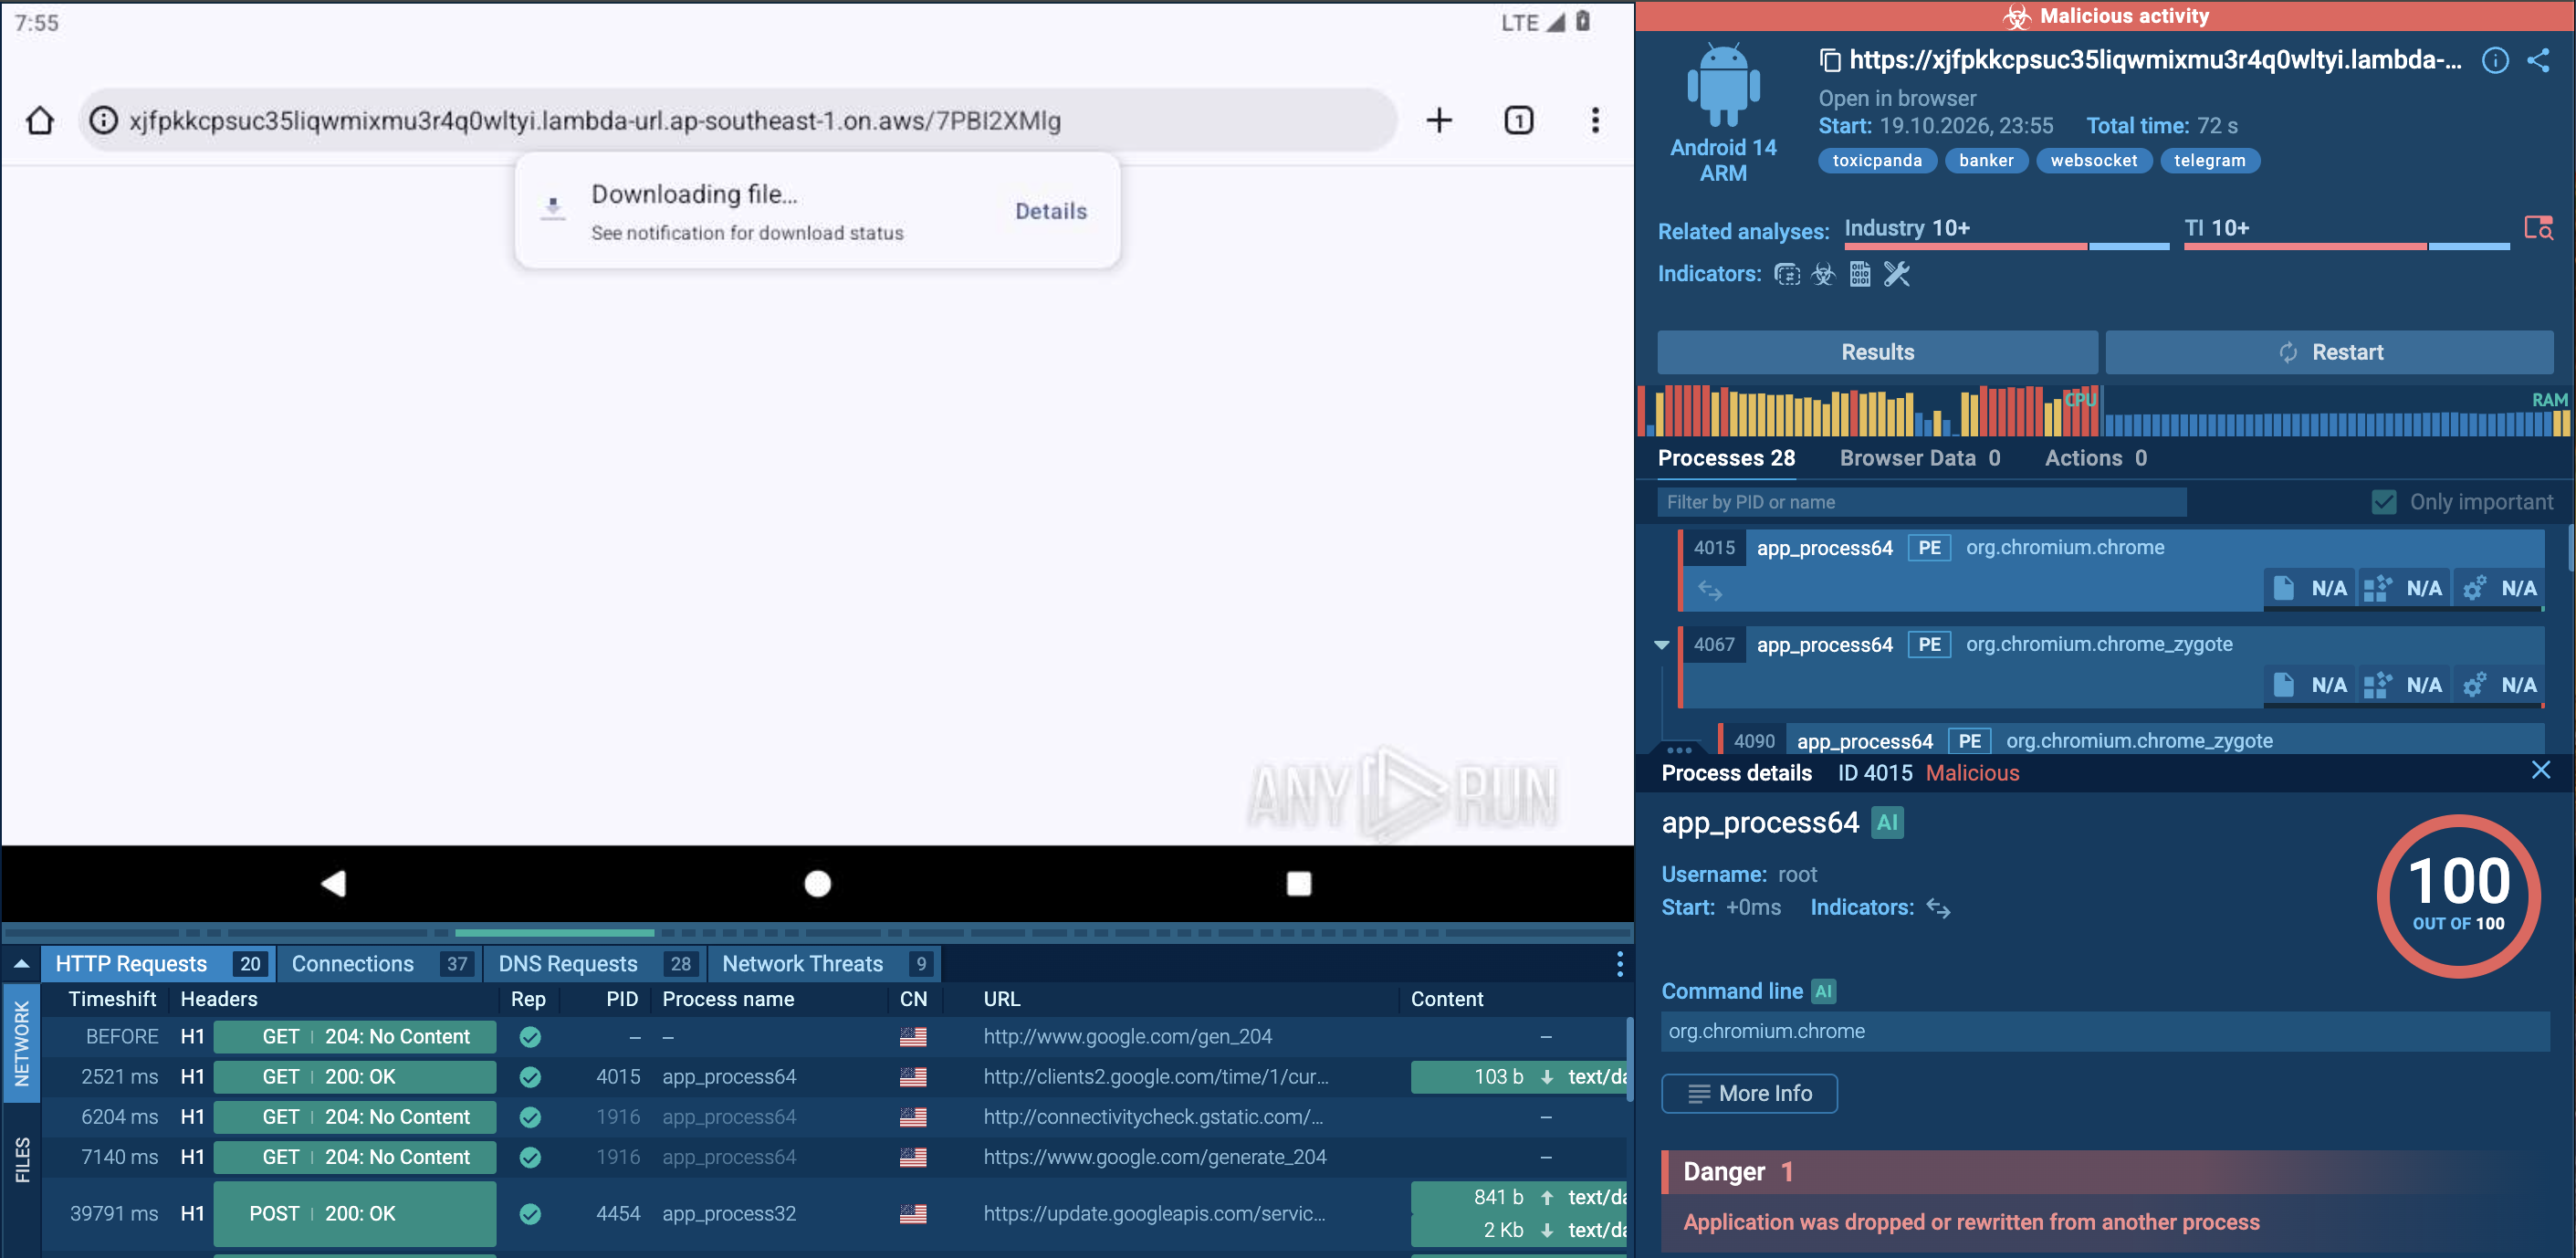
Task: Collapse process 4067 tree arrow
Action: tap(1661, 645)
